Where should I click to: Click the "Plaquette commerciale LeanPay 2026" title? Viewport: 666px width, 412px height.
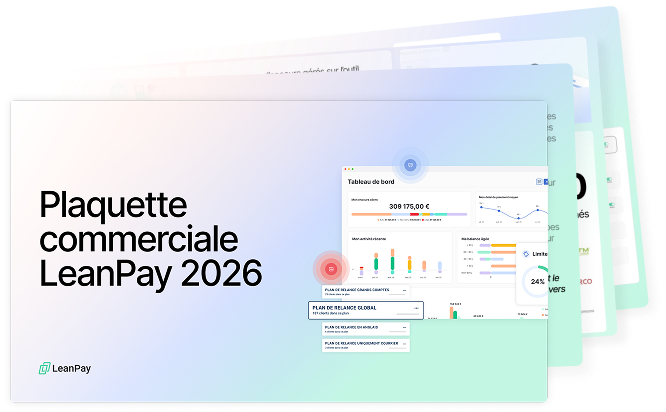(x=151, y=239)
